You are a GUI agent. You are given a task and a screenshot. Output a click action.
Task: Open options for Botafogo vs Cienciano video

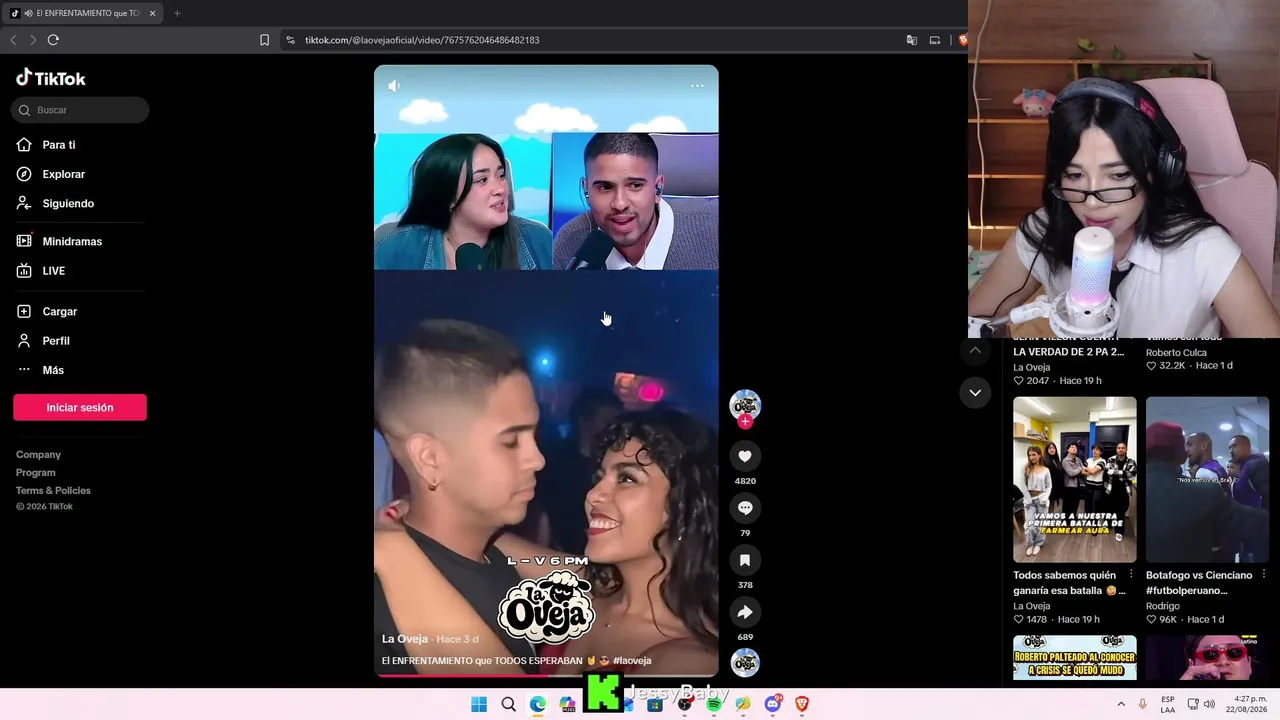(1264, 575)
